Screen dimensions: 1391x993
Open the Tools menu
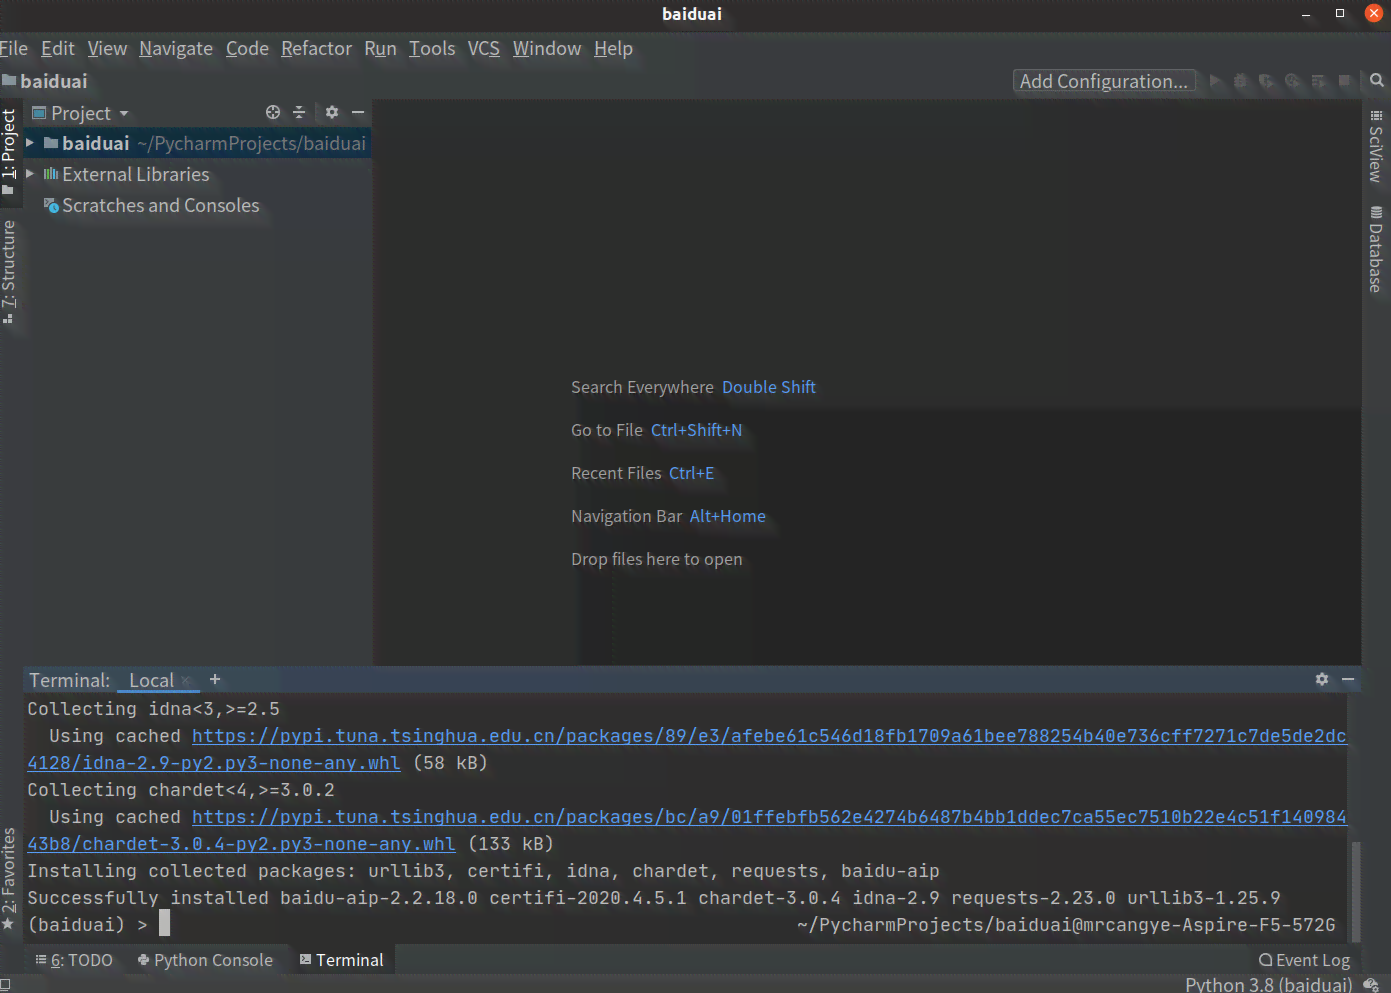click(x=432, y=48)
